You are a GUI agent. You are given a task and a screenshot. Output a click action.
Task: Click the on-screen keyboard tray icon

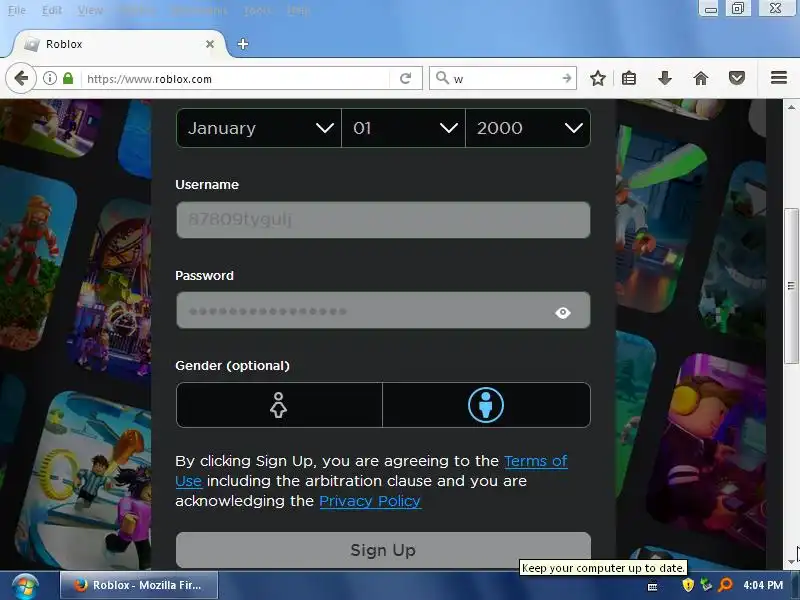pyautogui.click(x=652, y=587)
